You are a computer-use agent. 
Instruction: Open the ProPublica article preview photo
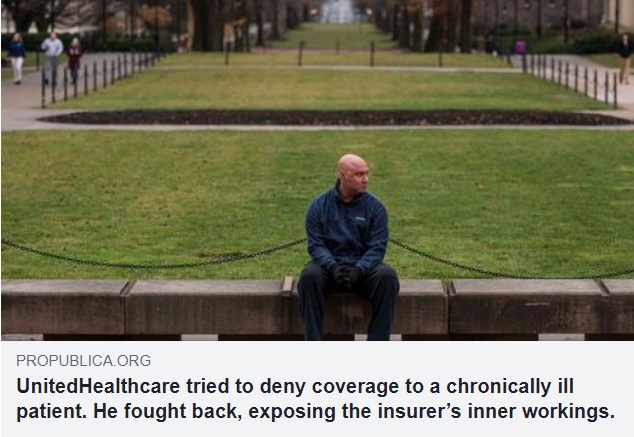pos(317,170)
